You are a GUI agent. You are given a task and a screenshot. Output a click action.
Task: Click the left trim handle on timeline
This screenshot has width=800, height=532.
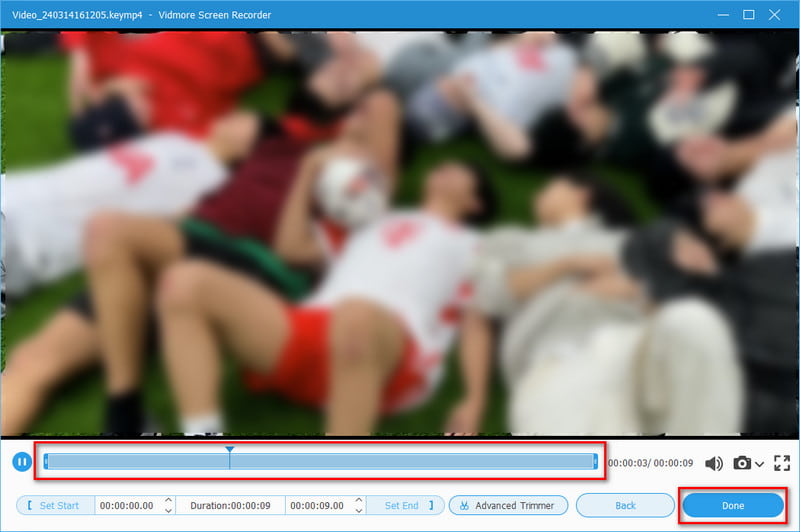click(44, 461)
